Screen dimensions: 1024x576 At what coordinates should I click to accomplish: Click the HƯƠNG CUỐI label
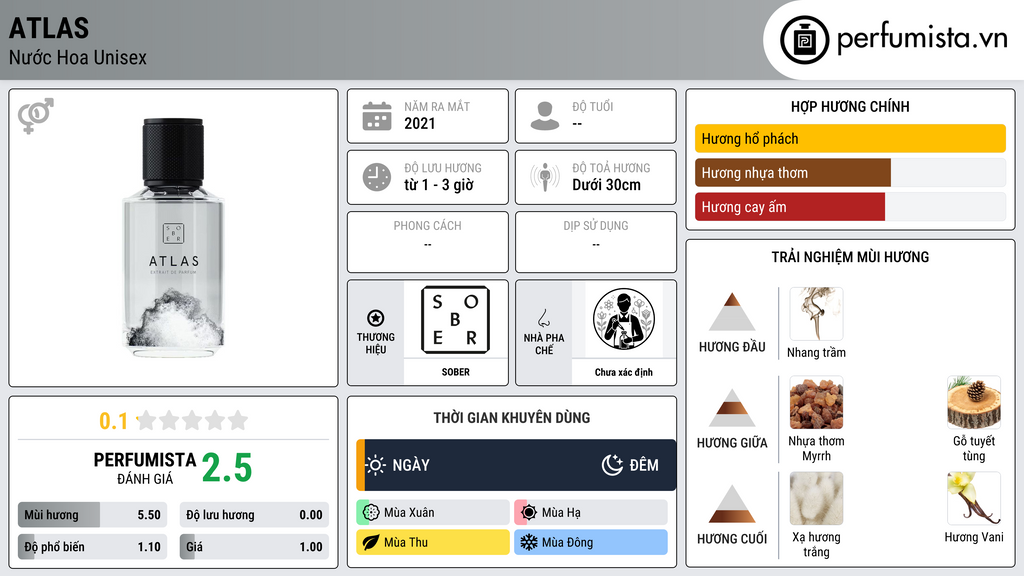pyautogui.click(x=732, y=539)
